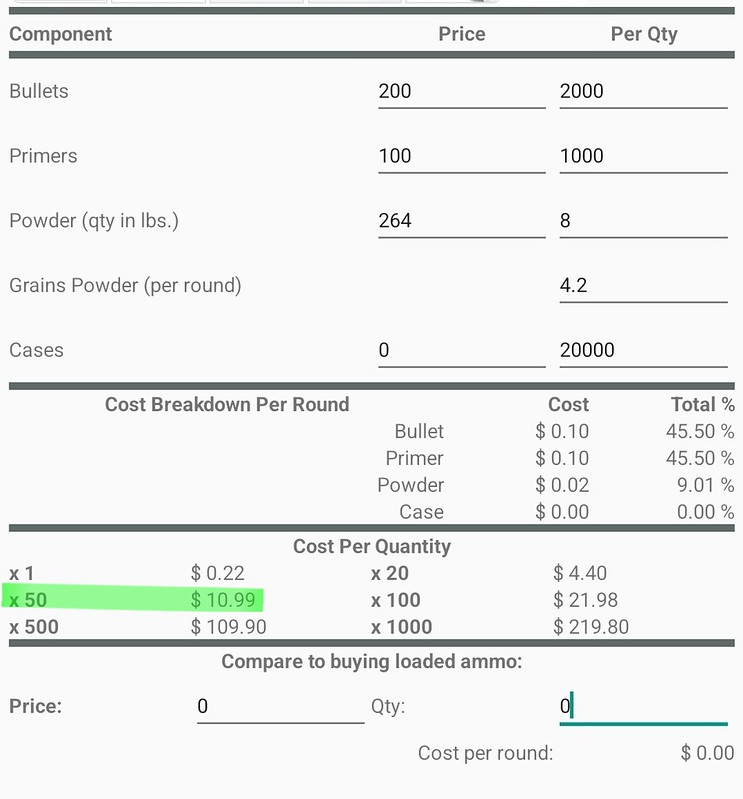Tap the x 500 cost value $109.90
Screen dimensions: 743x799
pyautogui.click(x=228, y=627)
